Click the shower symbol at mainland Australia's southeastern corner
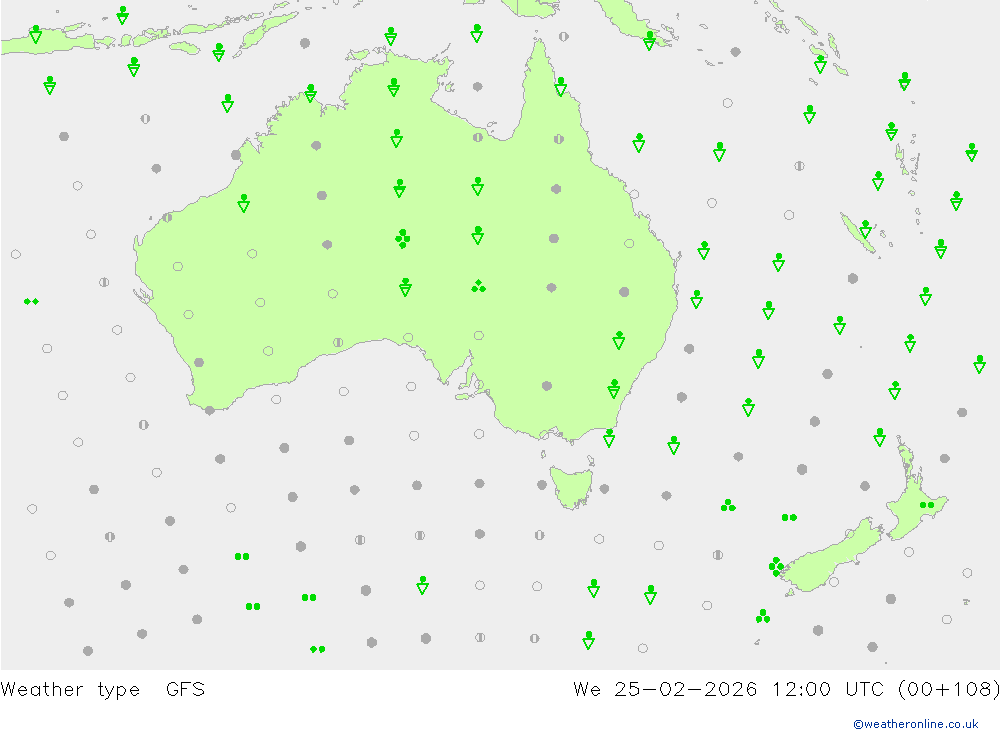 point(609,438)
